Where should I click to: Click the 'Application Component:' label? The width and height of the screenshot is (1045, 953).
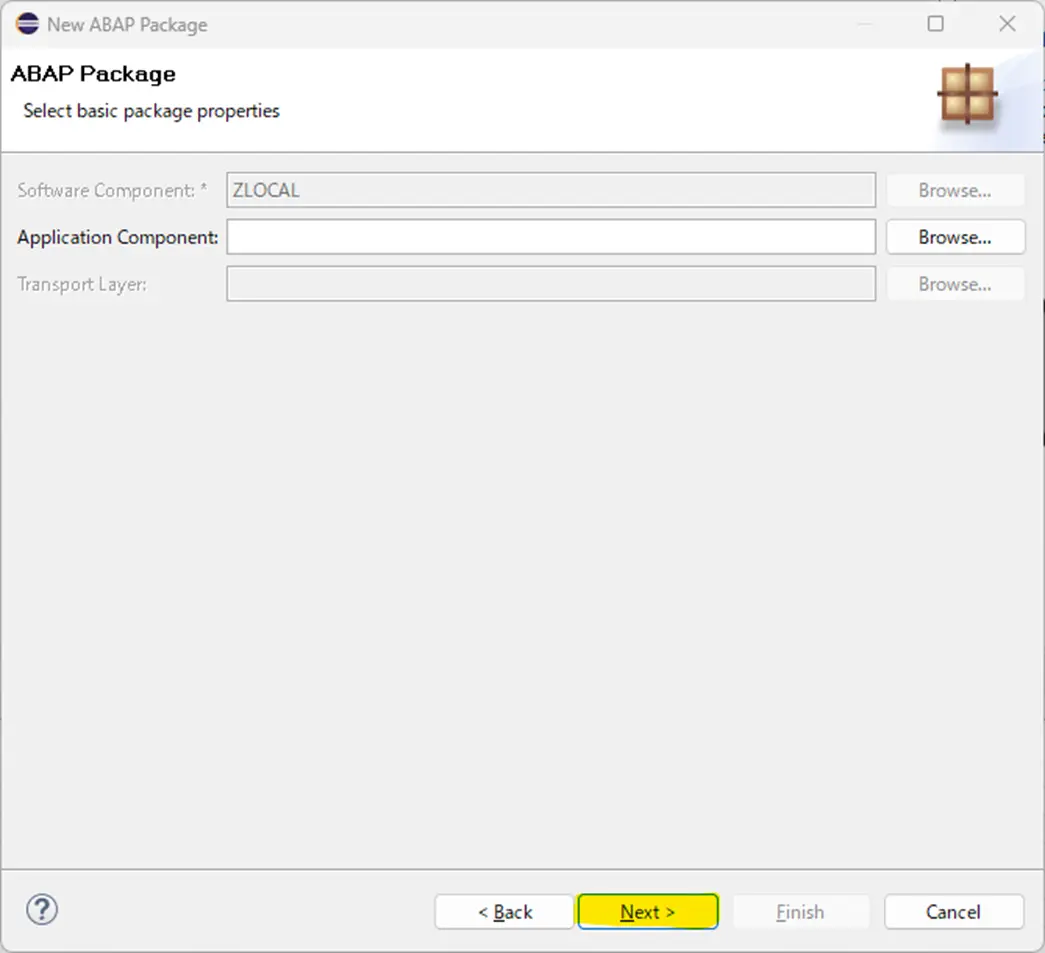pyautogui.click(x=118, y=237)
